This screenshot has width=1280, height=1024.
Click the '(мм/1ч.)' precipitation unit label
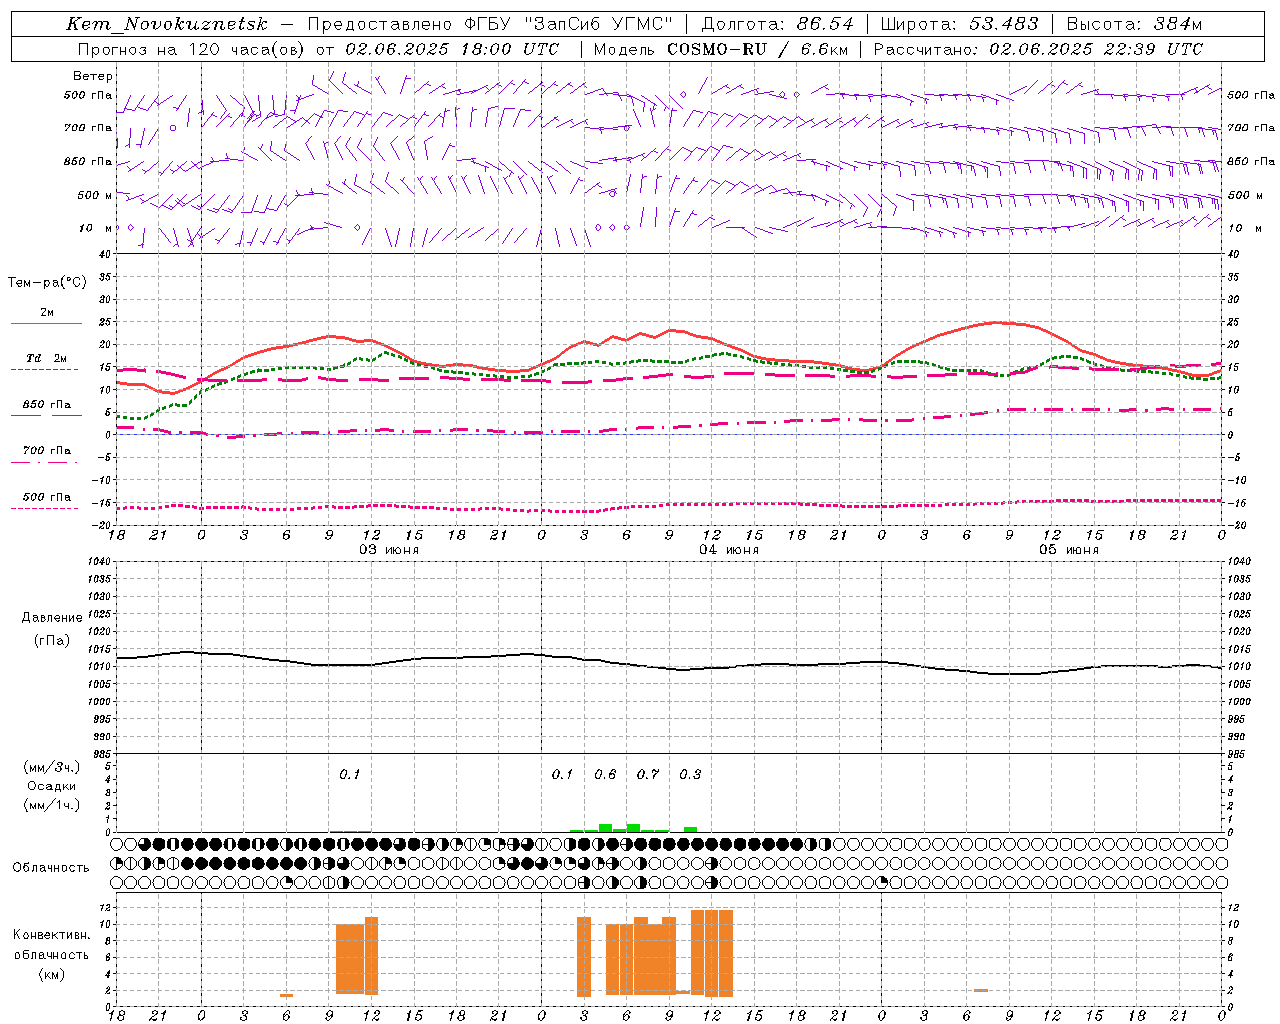click(x=51, y=805)
